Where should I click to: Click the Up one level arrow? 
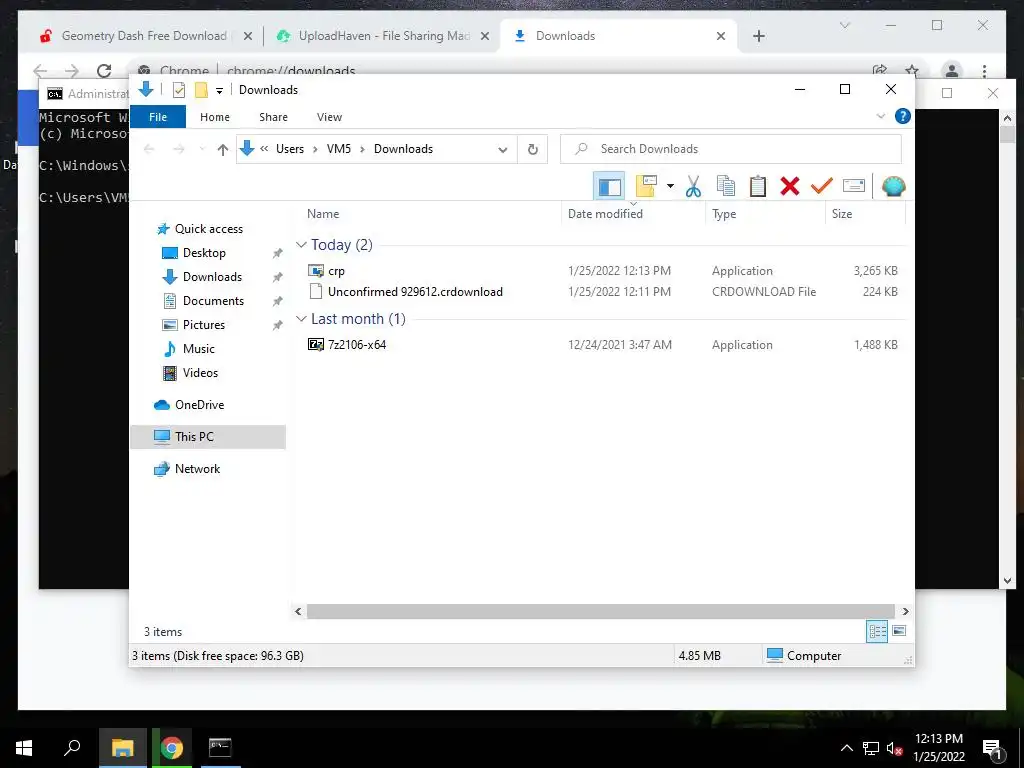223,150
